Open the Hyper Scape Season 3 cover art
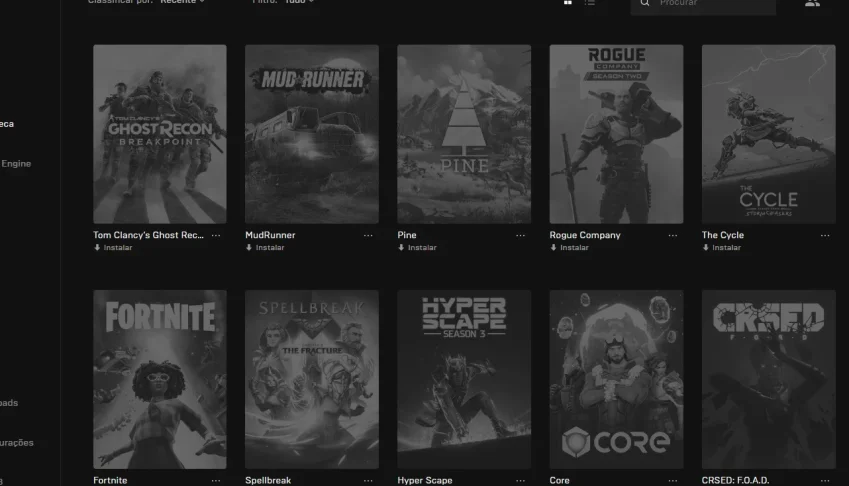 [464, 379]
